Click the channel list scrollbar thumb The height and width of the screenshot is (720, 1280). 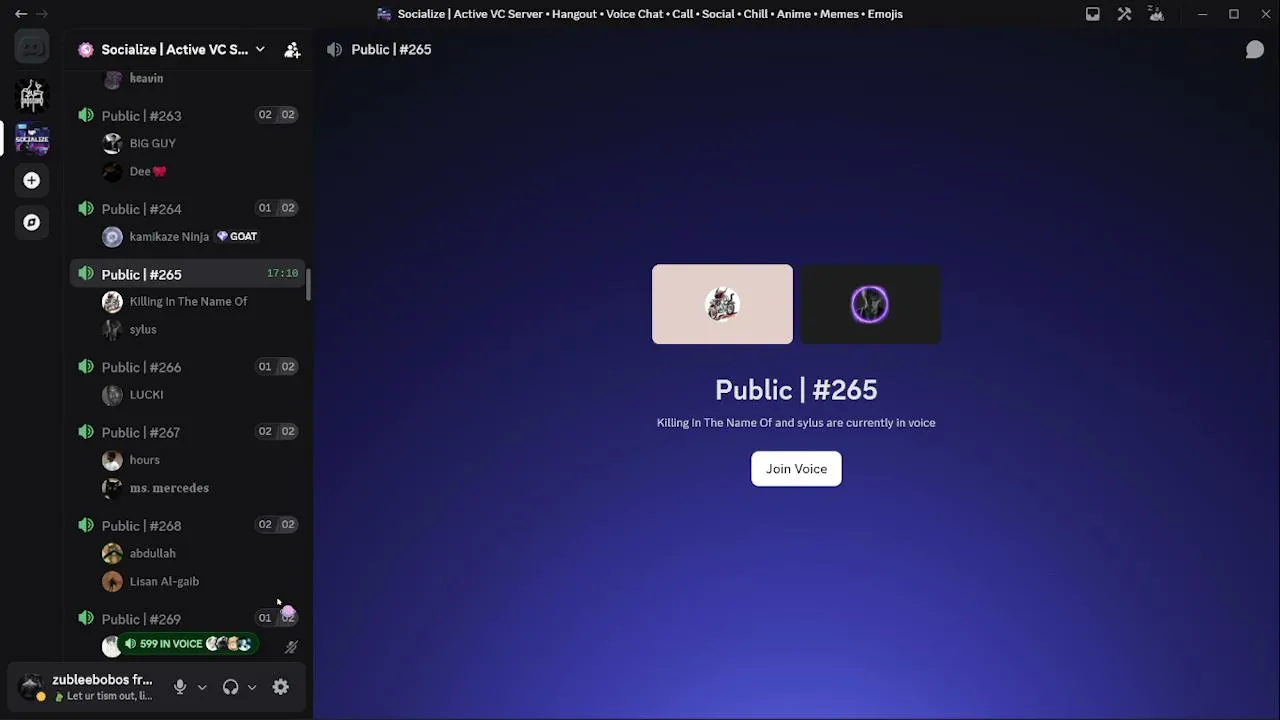click(x=308, y=284)
